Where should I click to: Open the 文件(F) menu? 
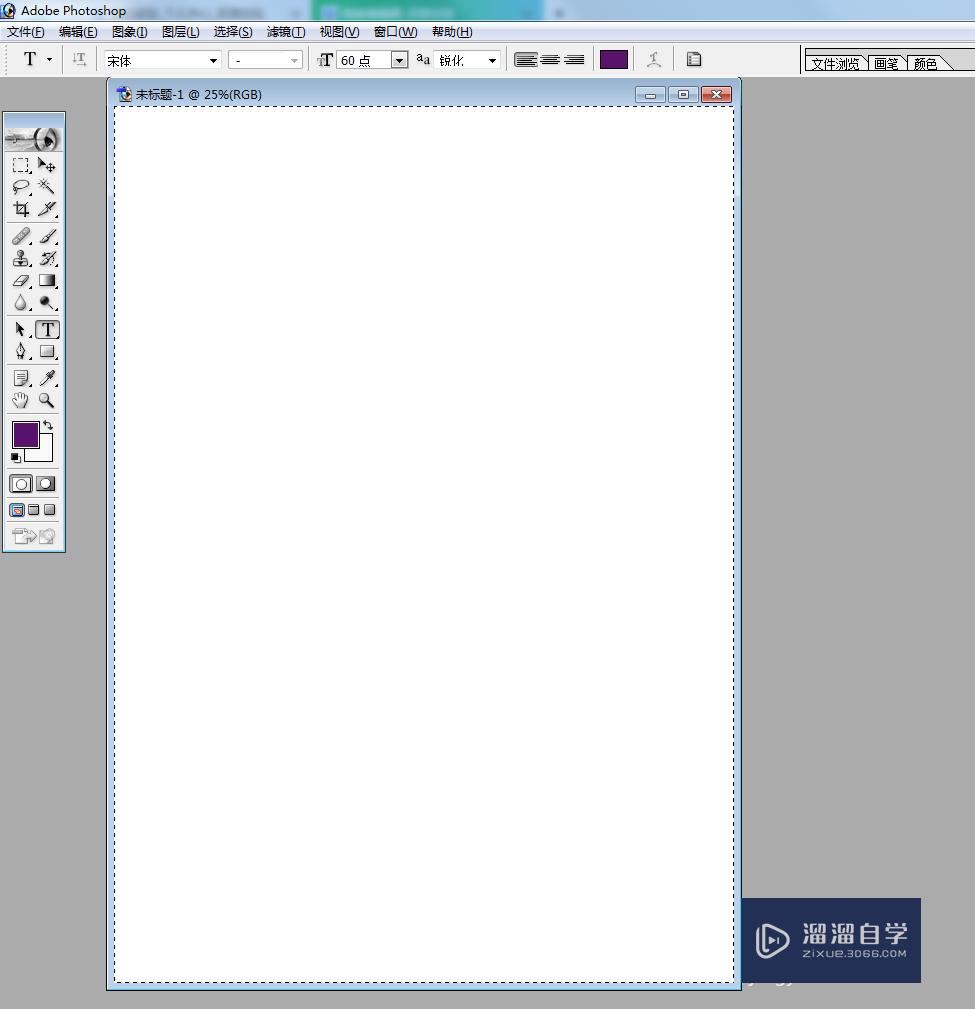tap(26, 32)
